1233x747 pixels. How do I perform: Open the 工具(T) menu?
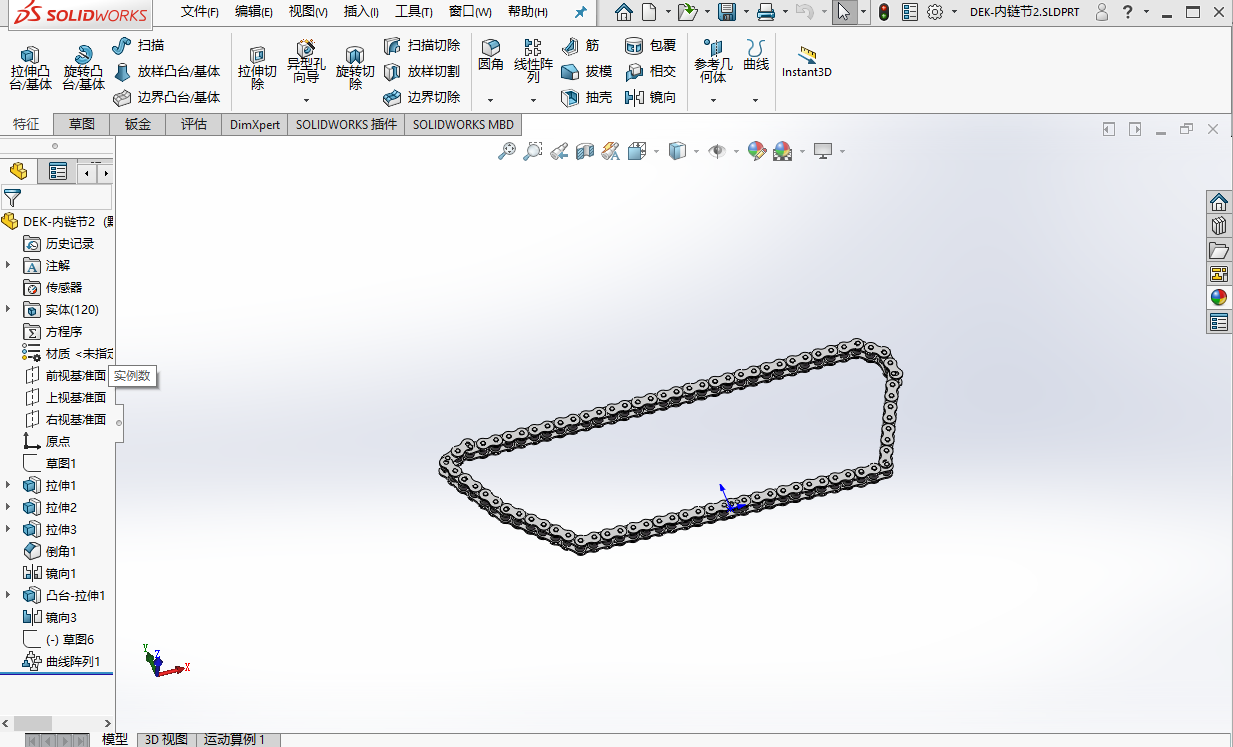click(414, 12)
